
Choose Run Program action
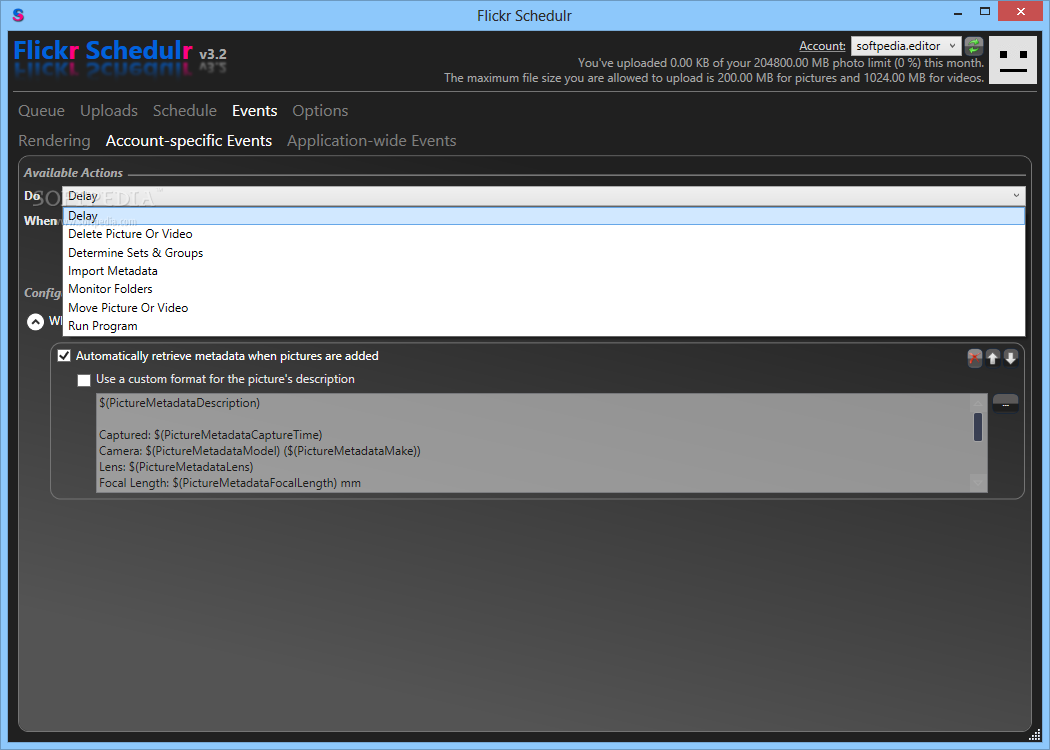click(x=544, y=325)
